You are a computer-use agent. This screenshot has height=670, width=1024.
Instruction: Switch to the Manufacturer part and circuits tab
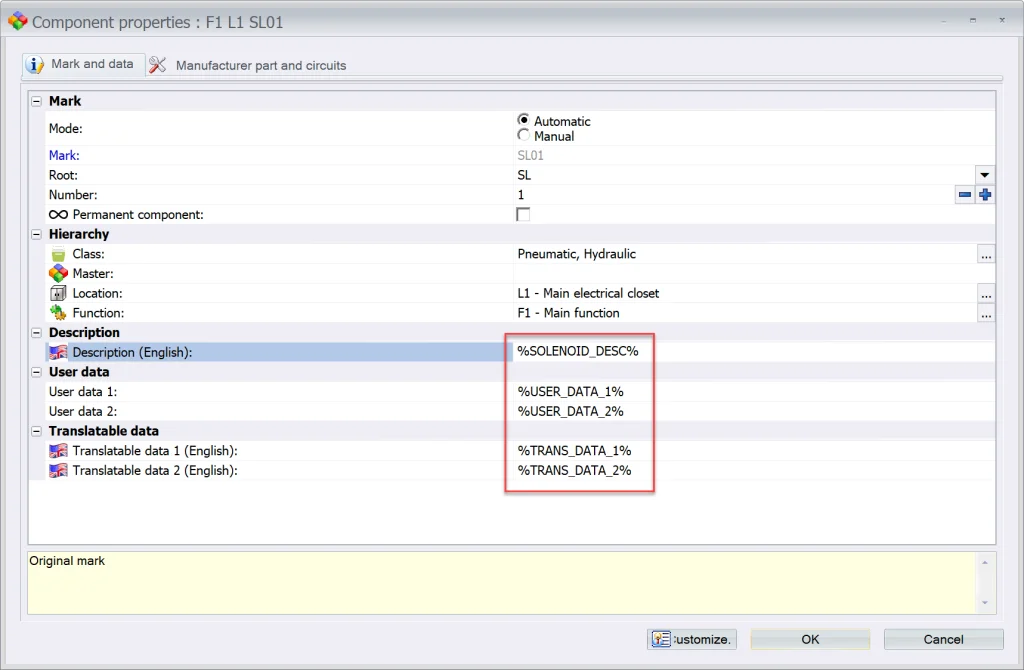click(x=258, y=65)
